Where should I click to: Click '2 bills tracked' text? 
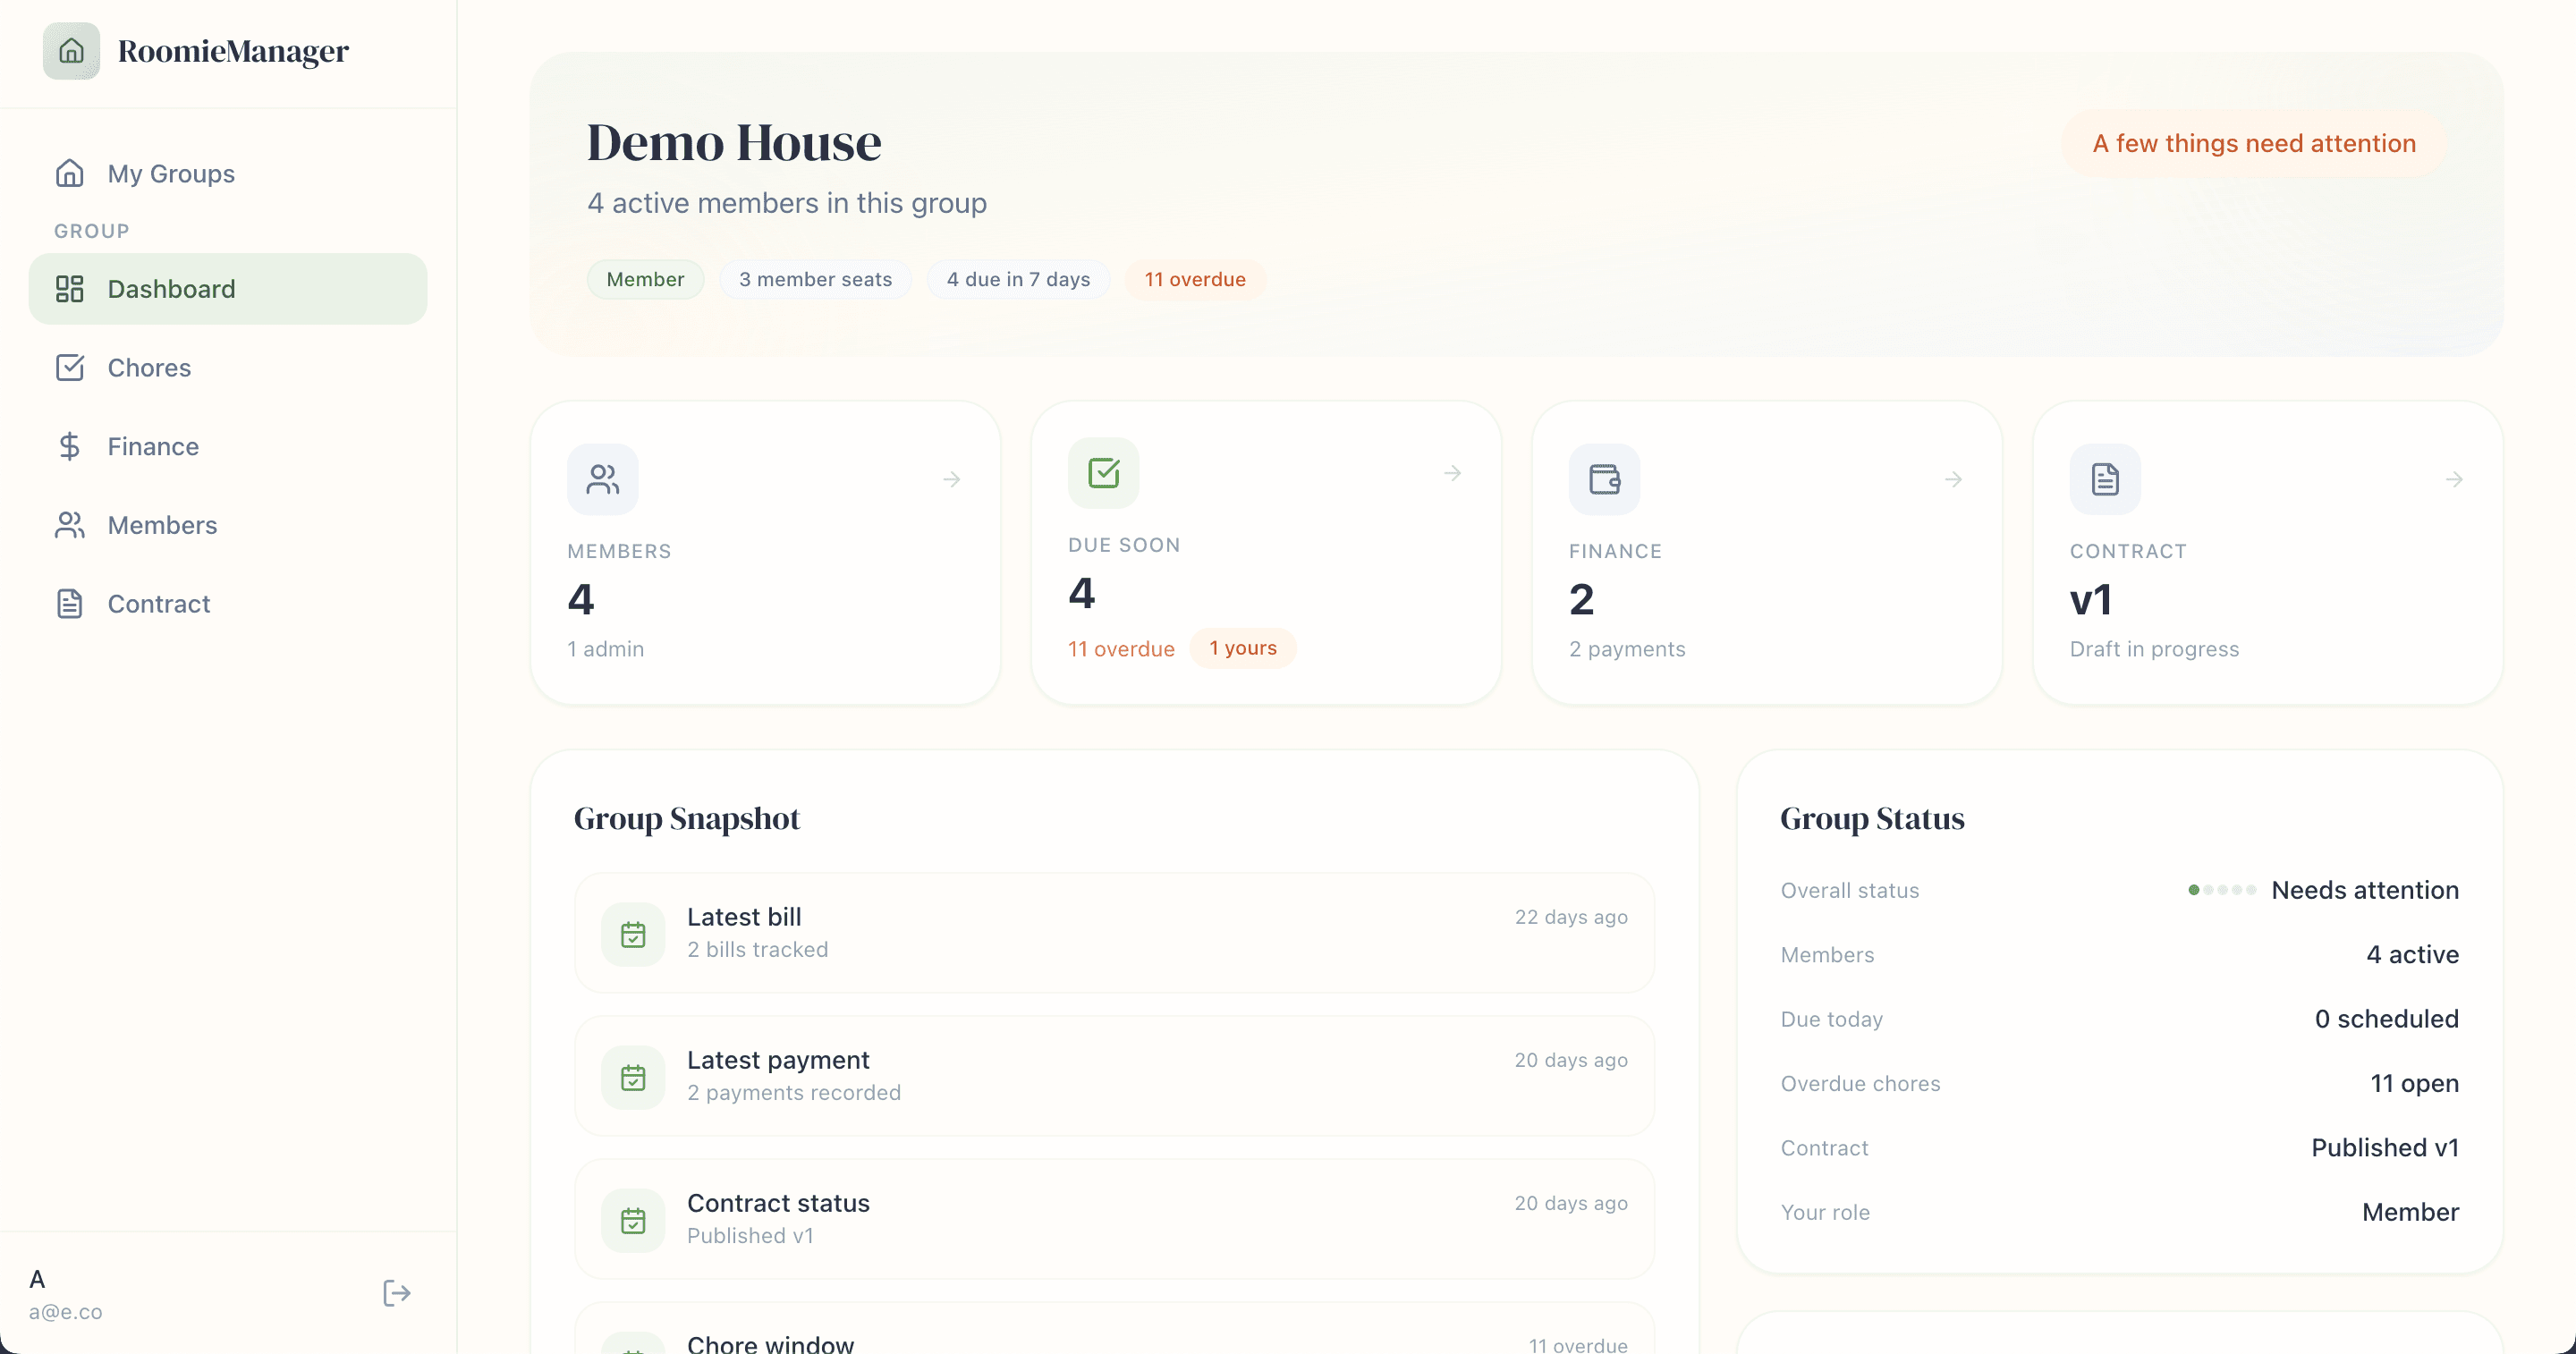point(757,950)
